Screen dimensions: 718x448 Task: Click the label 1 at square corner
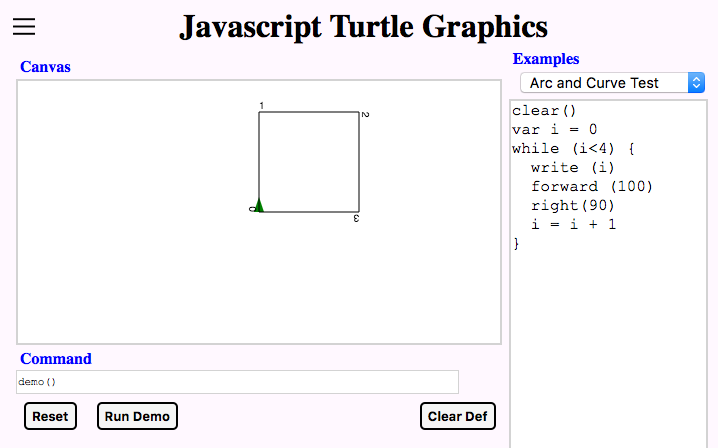(x=261, y=106)
